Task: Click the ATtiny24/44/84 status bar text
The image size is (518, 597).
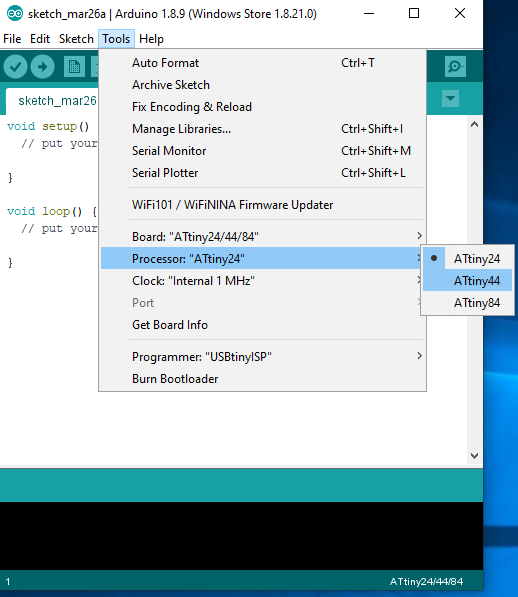Action: [426, 582]
